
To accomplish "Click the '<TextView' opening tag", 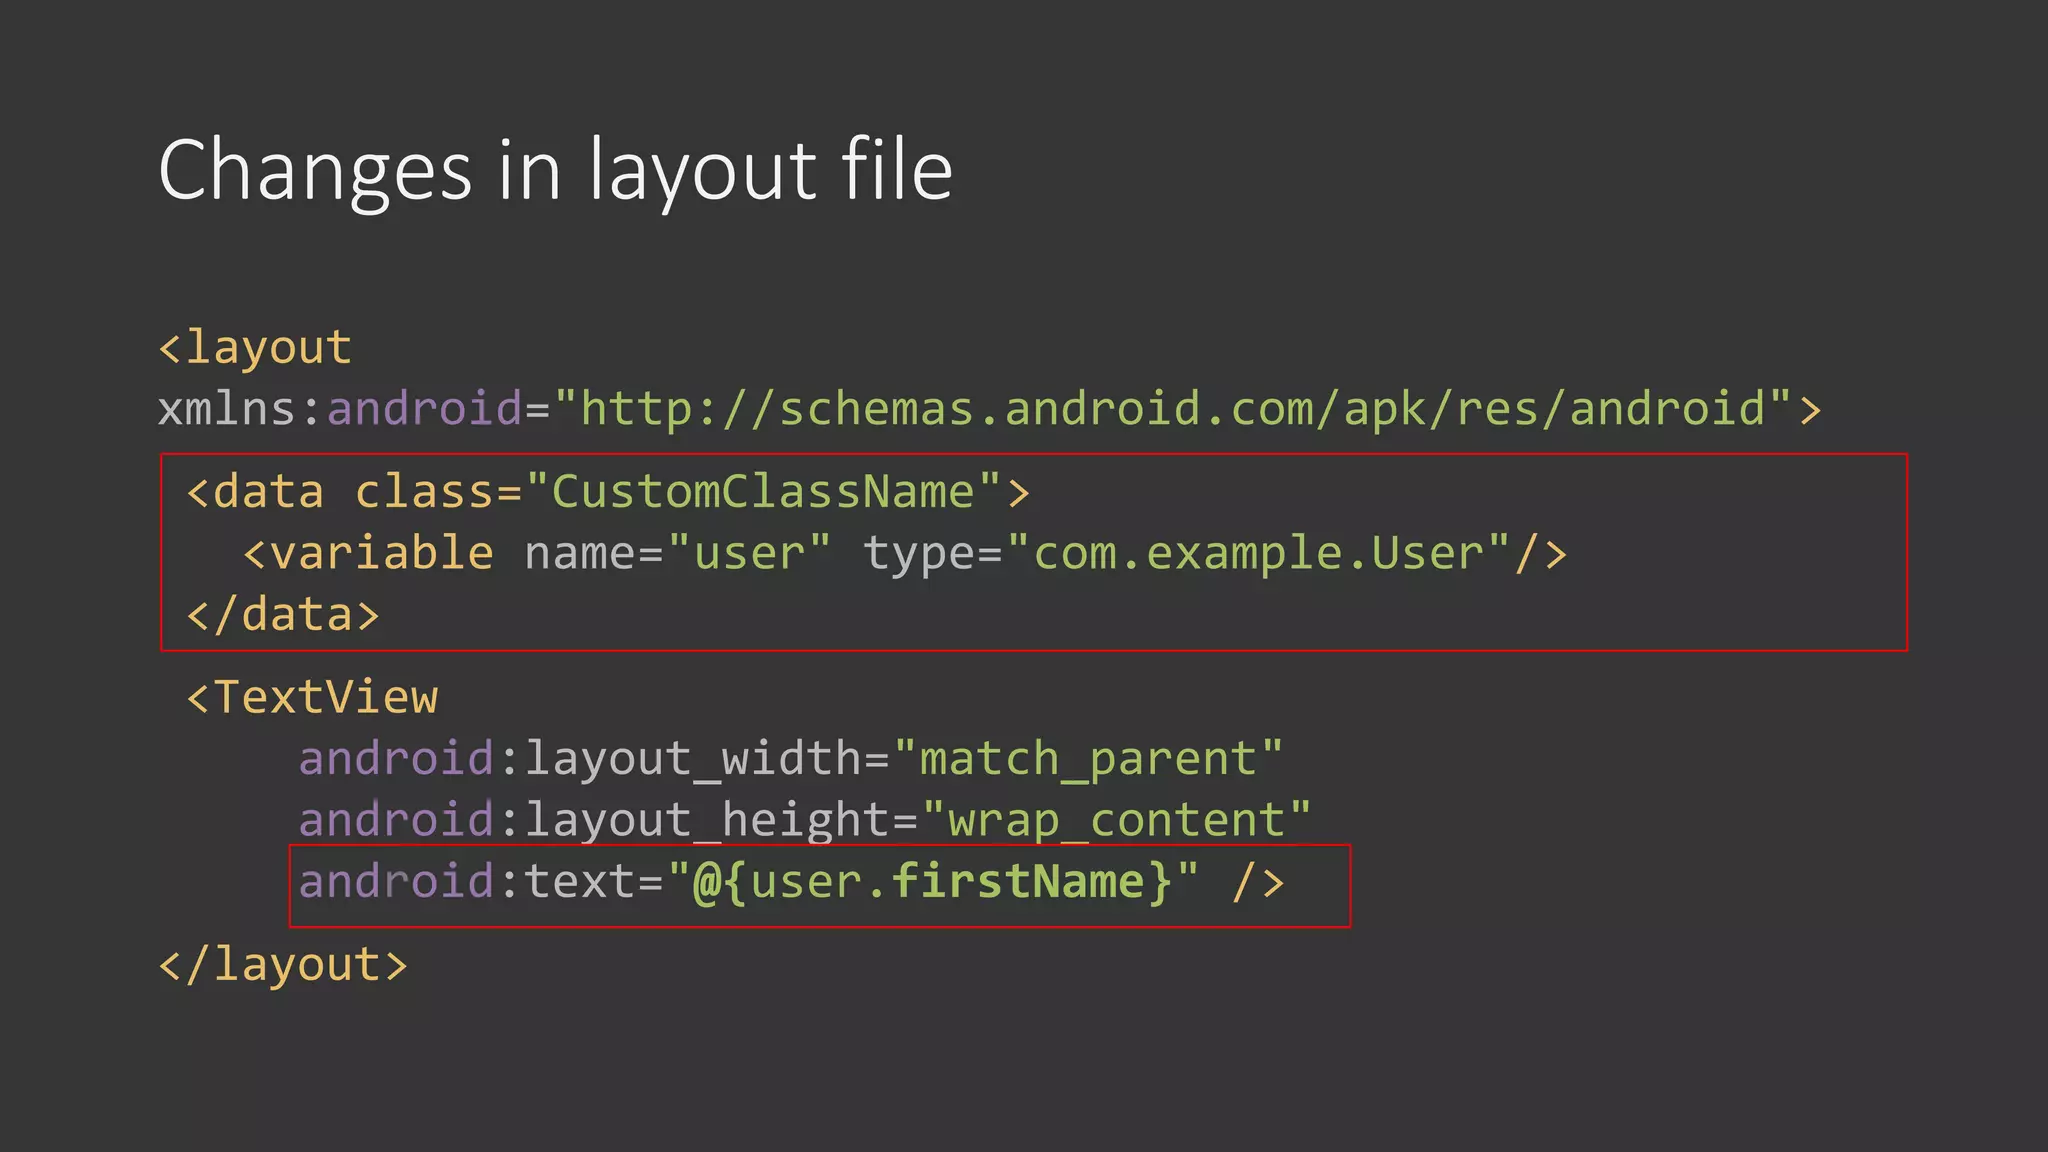I will (312, 698).
